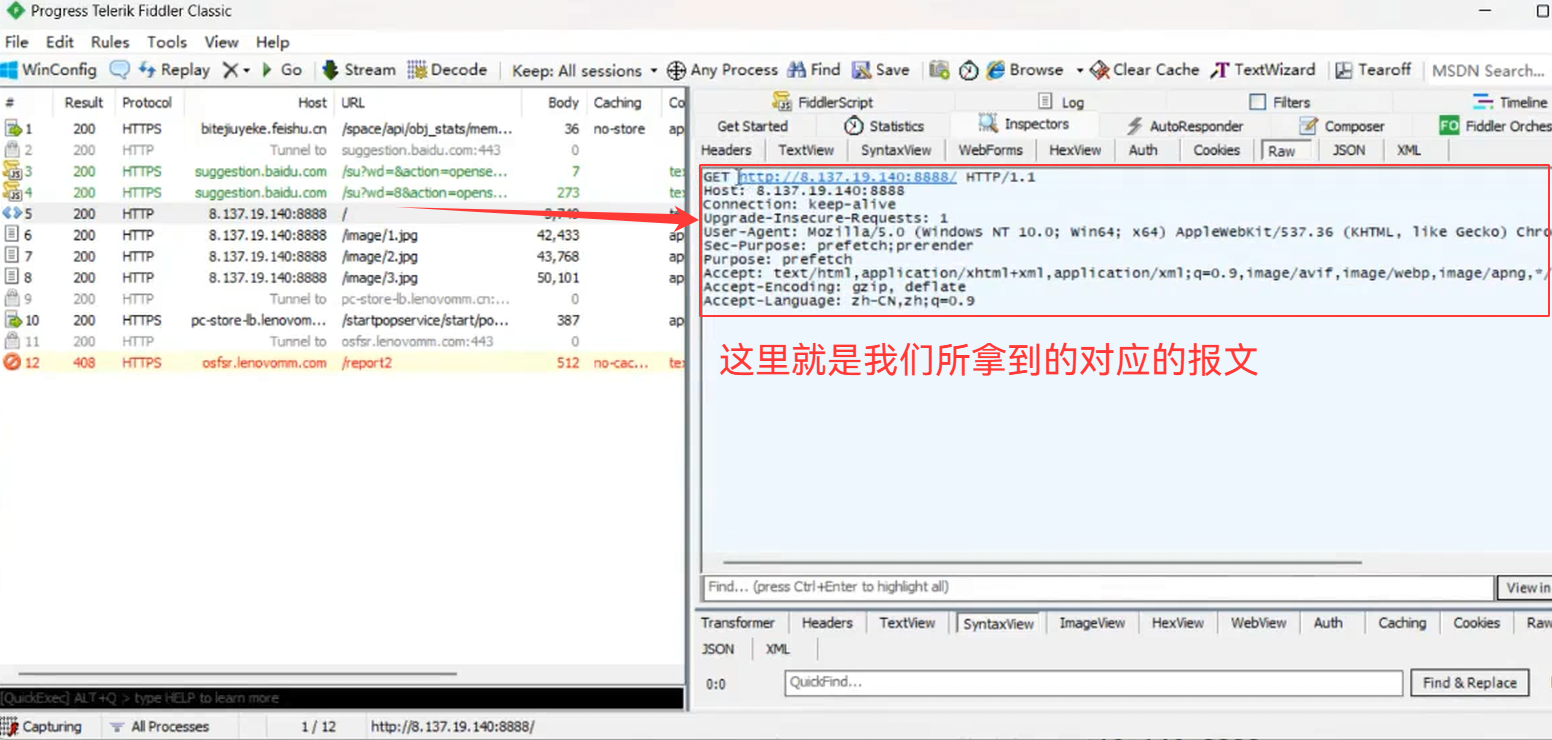Click the Remove sessions X icon
1552x740 pixels.
pyautogui.click(x=230, y=70)
